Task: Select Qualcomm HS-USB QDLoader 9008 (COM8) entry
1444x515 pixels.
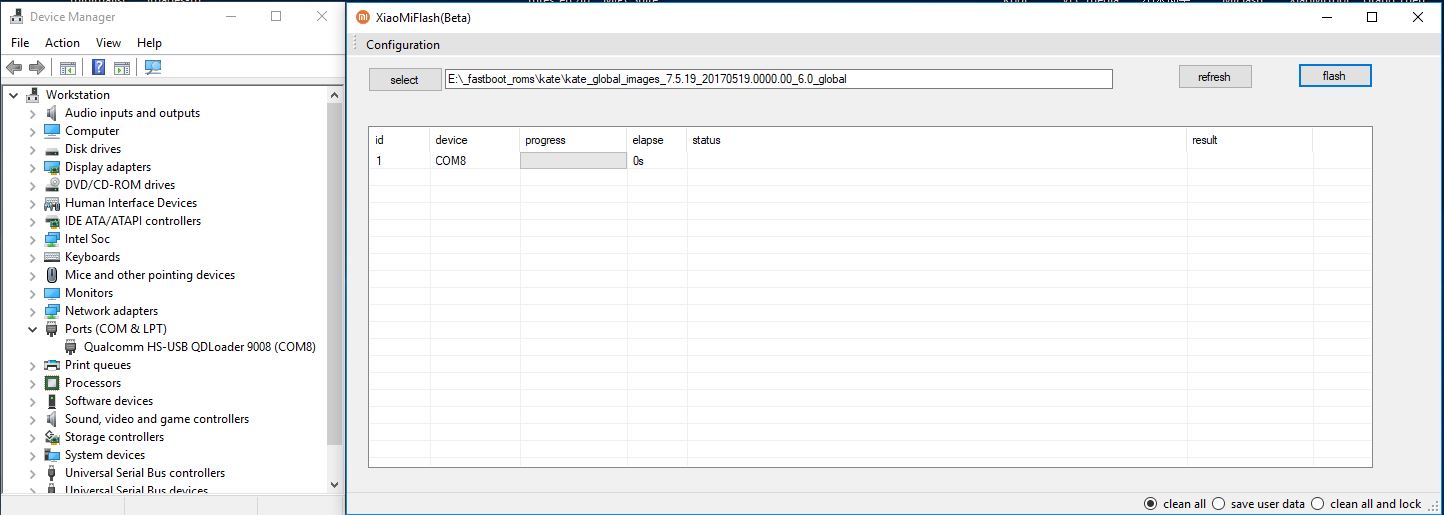Action: 200,347
